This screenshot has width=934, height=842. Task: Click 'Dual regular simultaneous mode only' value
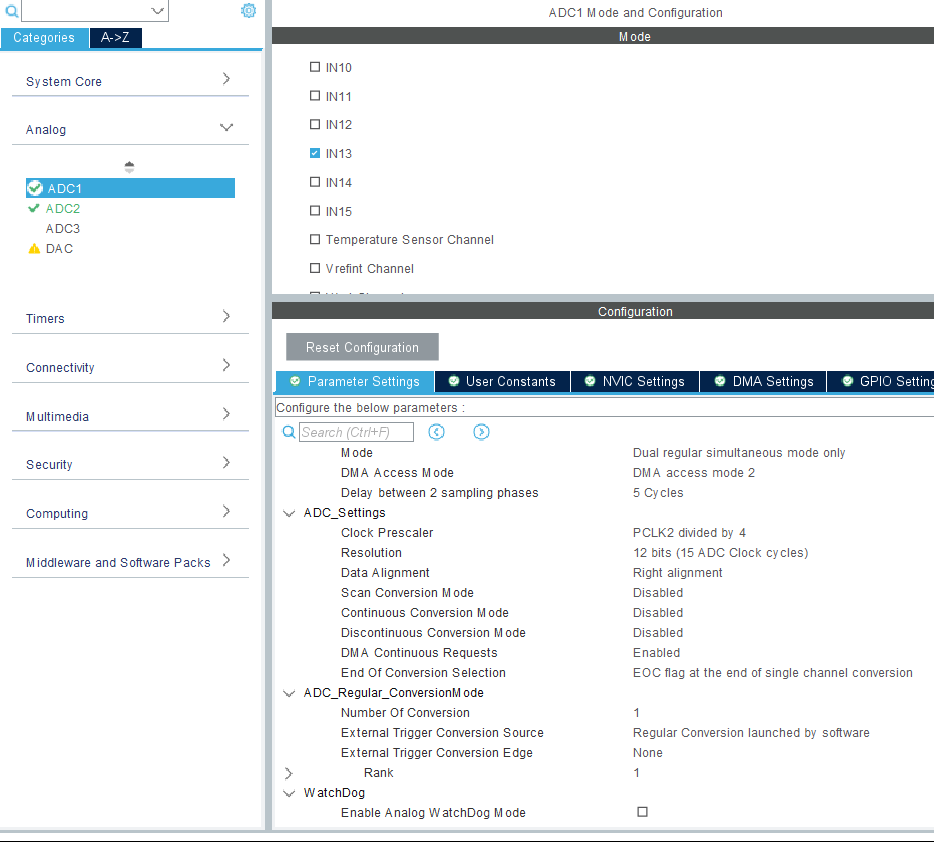click(x=739, y=453)
